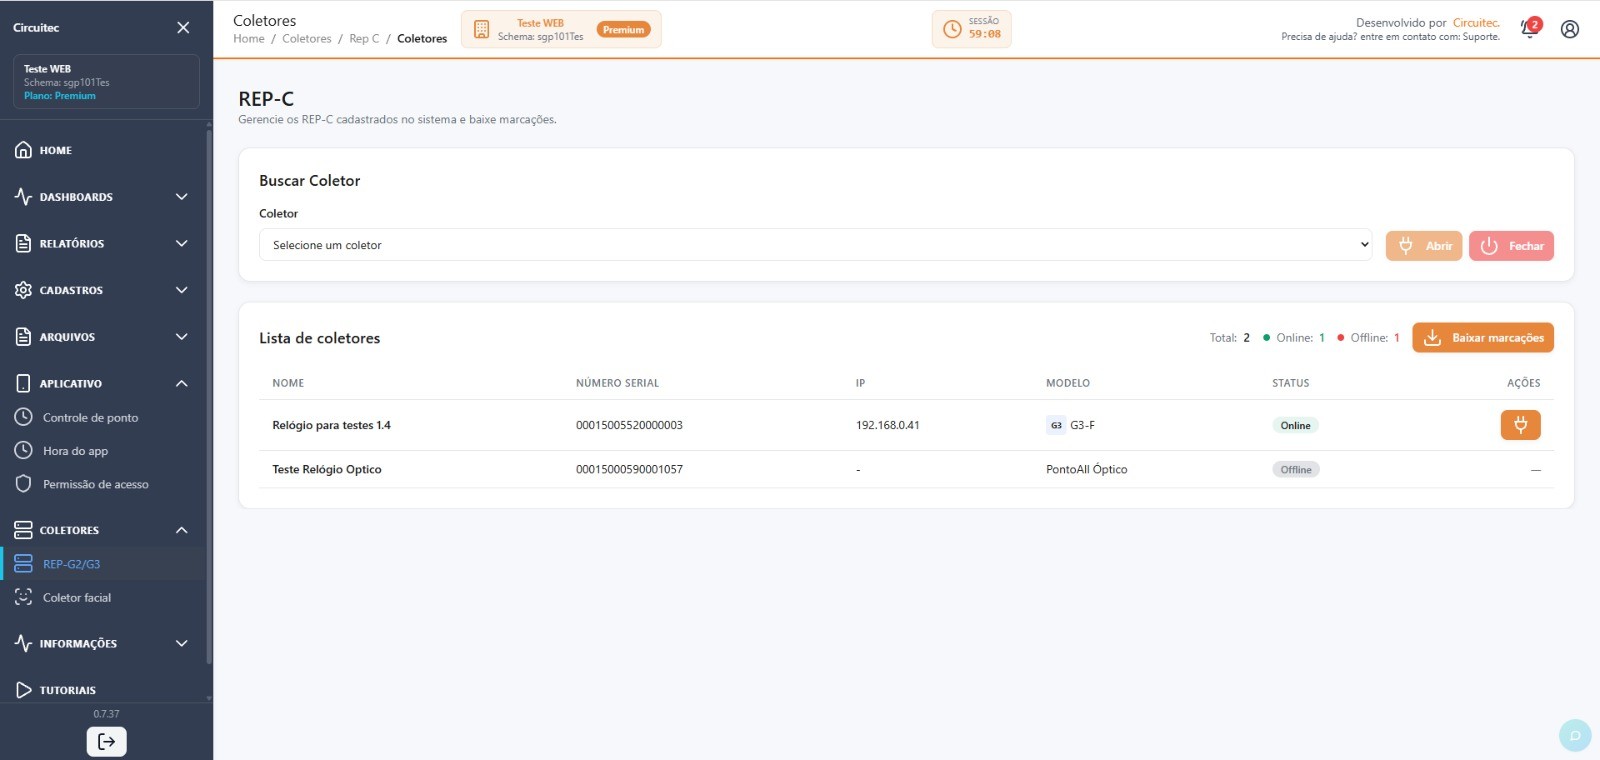Viewport: 1600px width, 760px height.
Task: Click the Baixar marcações button
Action: [x=1483, y=338]
